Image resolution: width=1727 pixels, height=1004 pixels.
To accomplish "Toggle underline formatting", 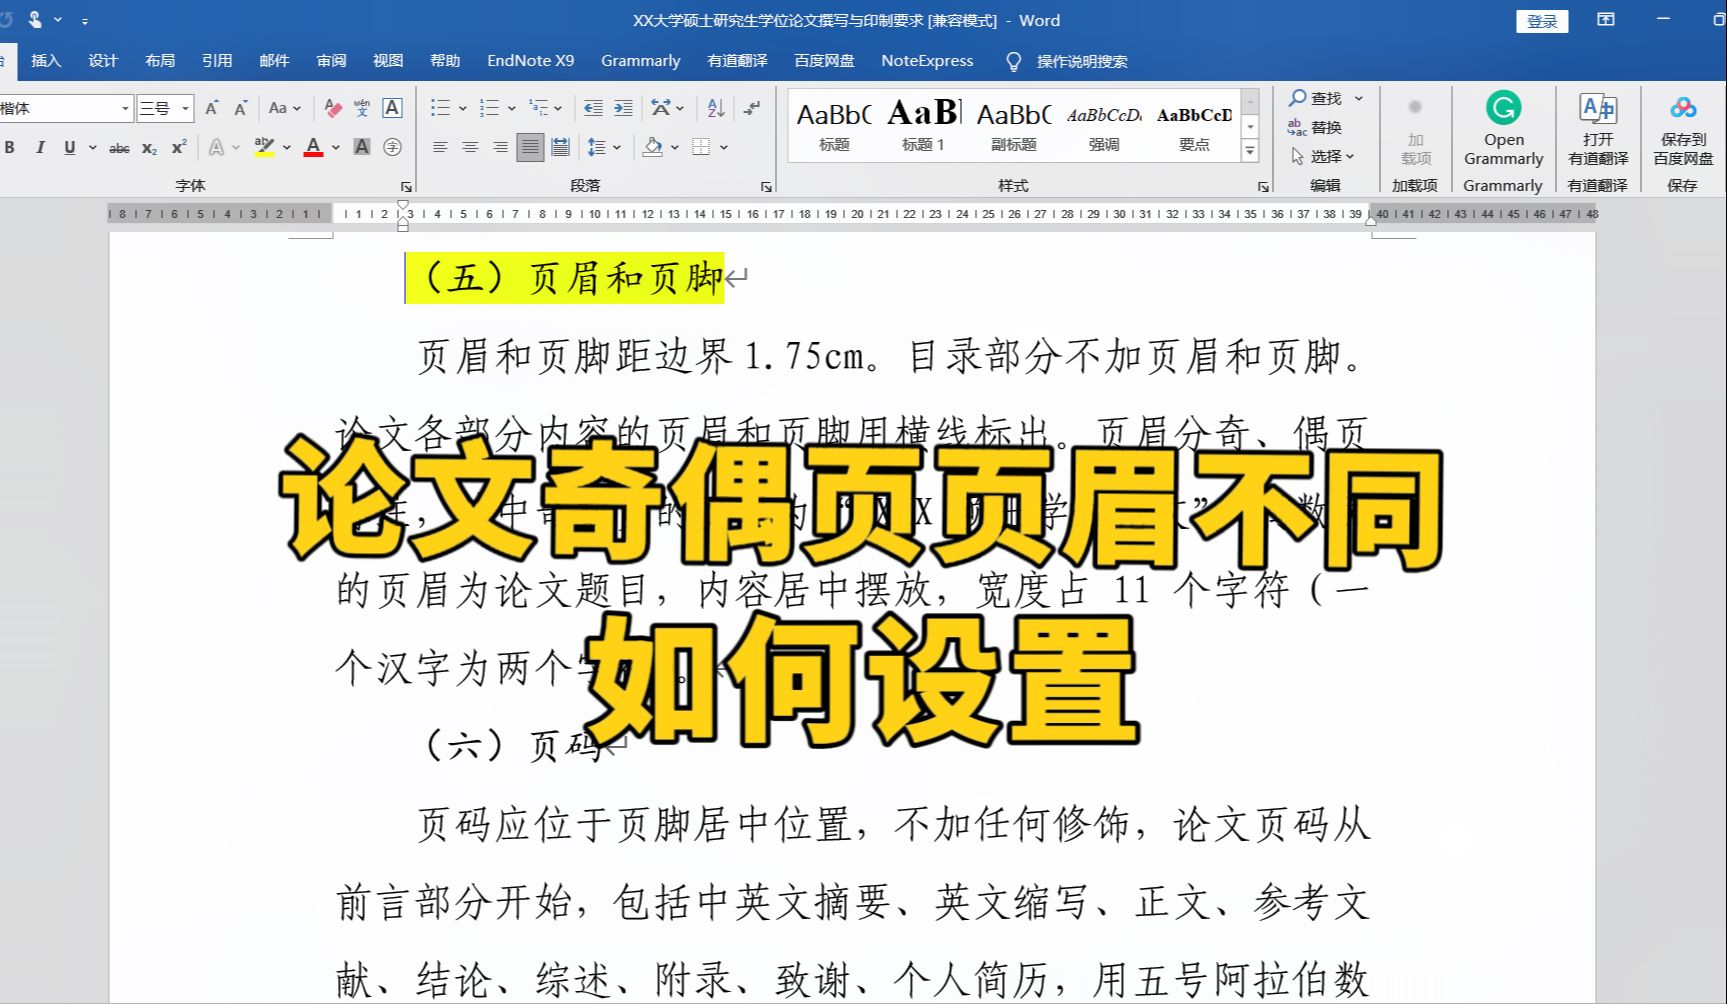I will [x=69, y=148].
